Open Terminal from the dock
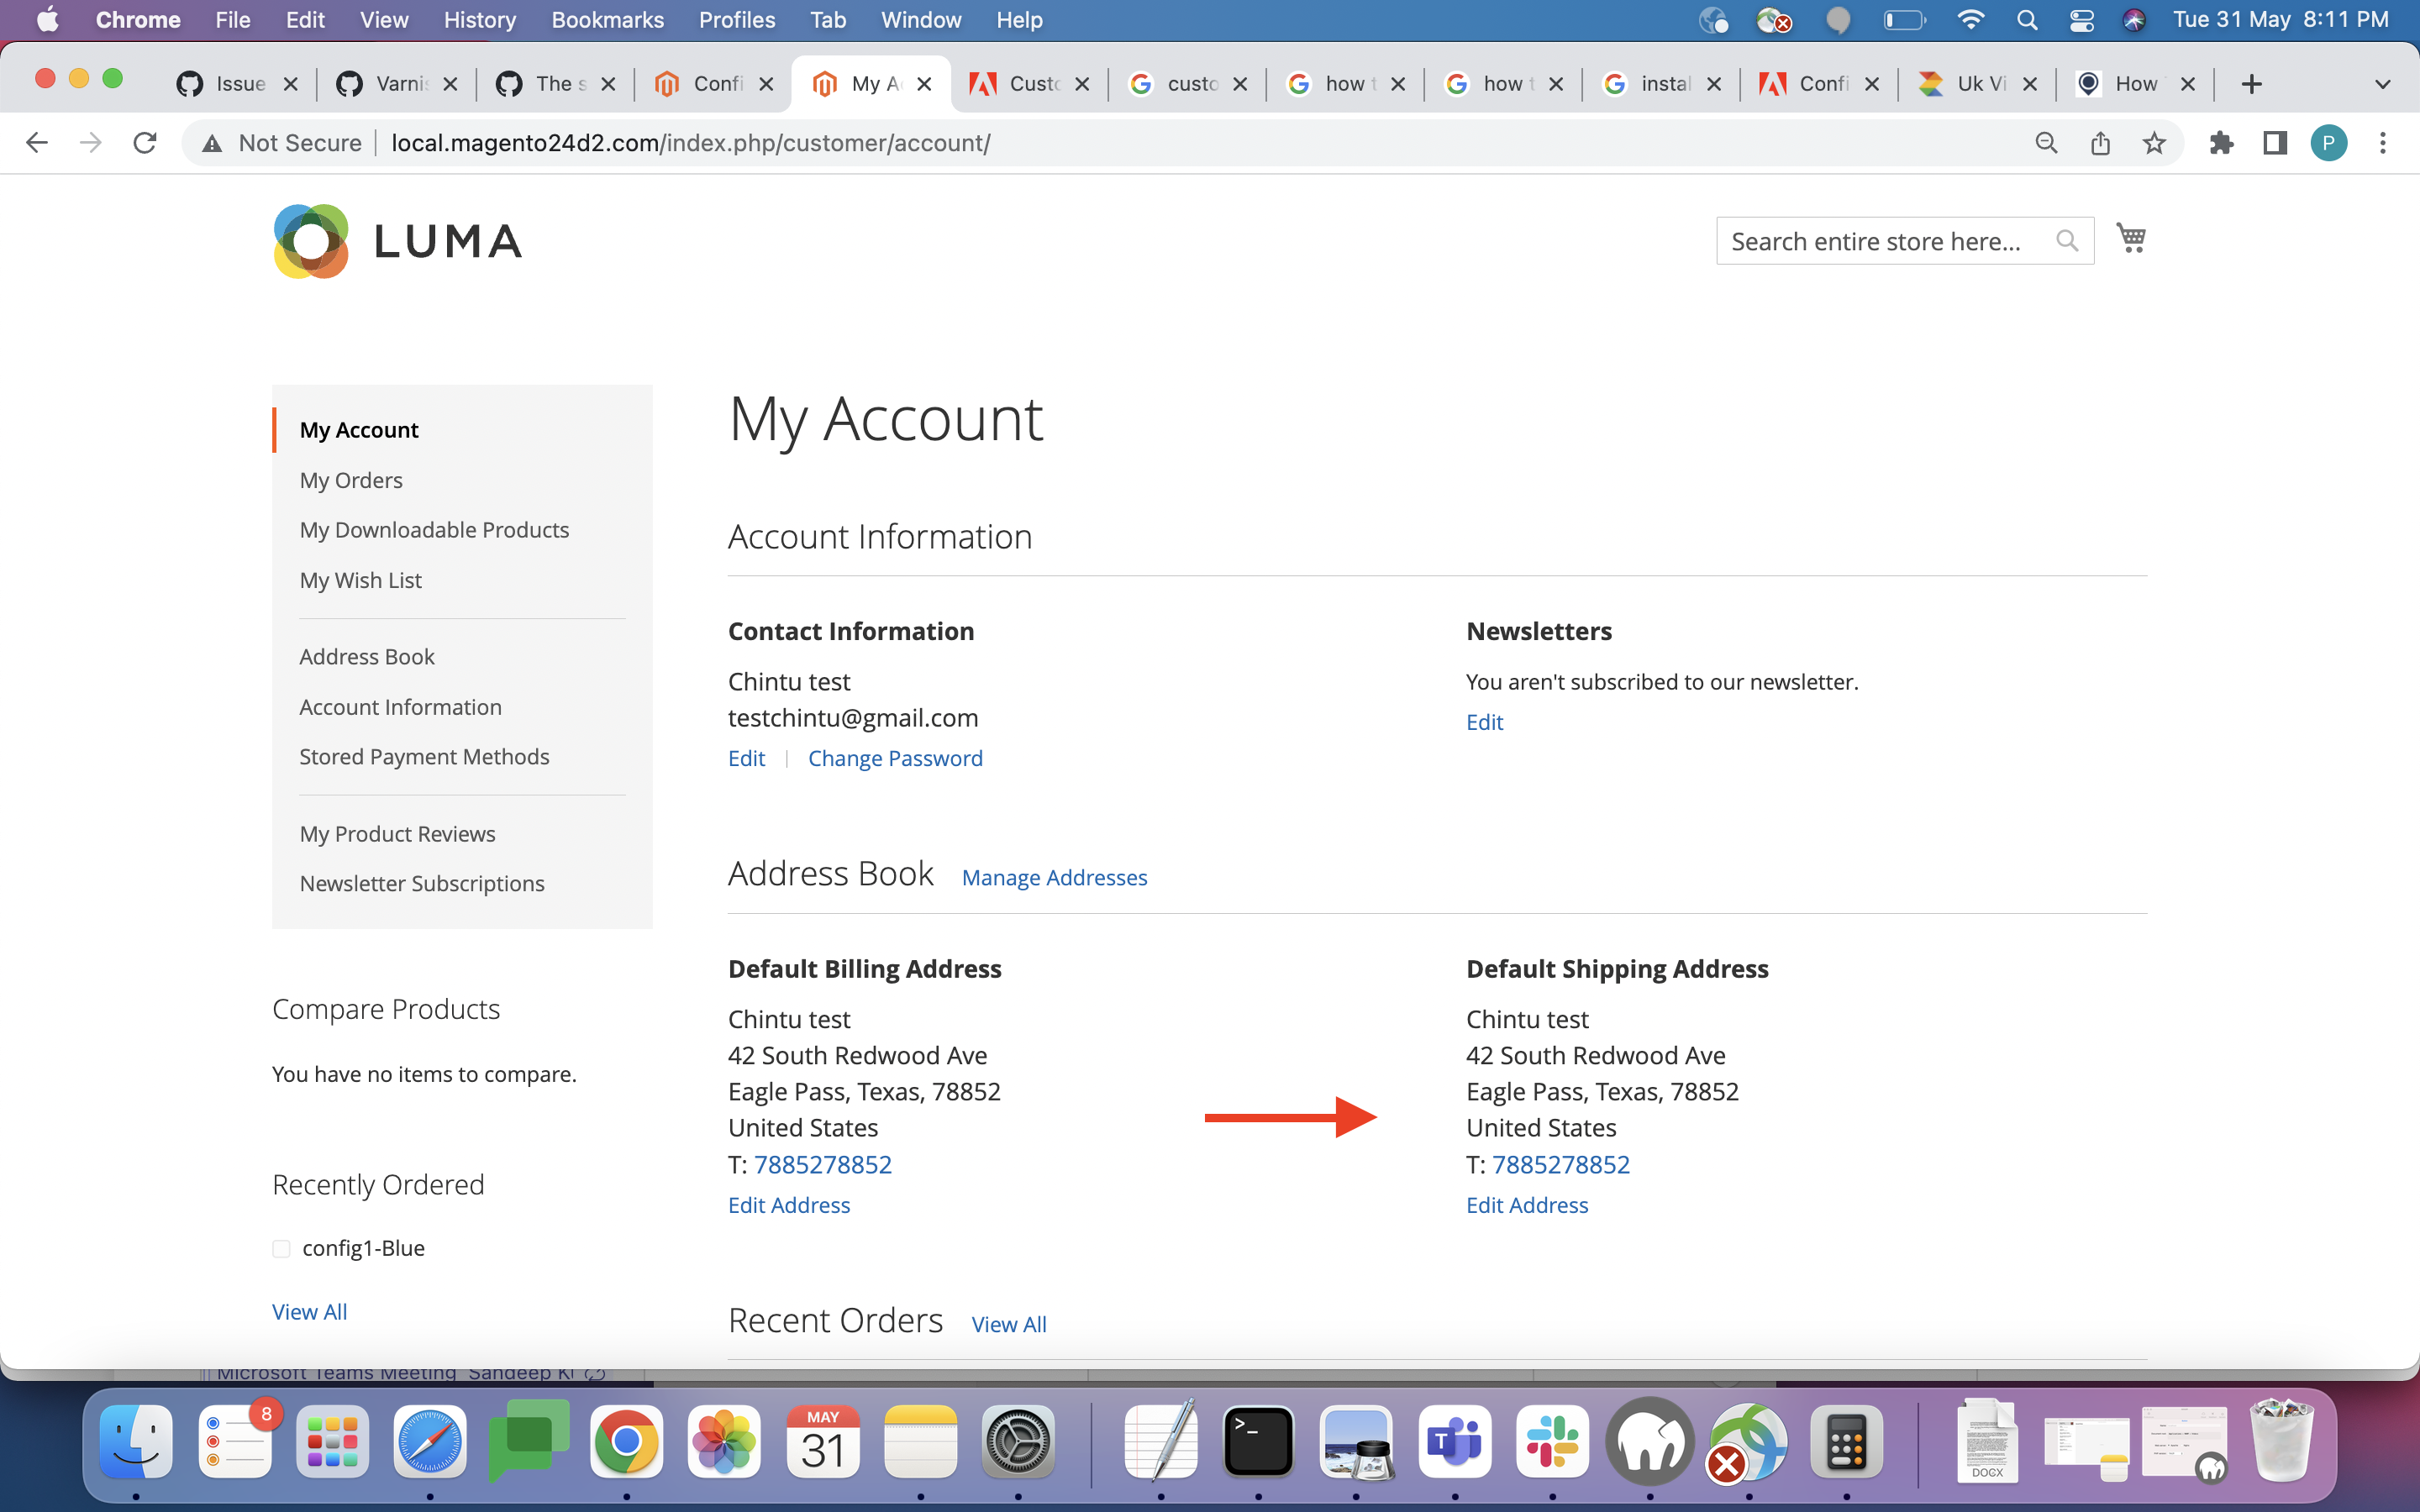2420x1512 pixels. 1257,1441
